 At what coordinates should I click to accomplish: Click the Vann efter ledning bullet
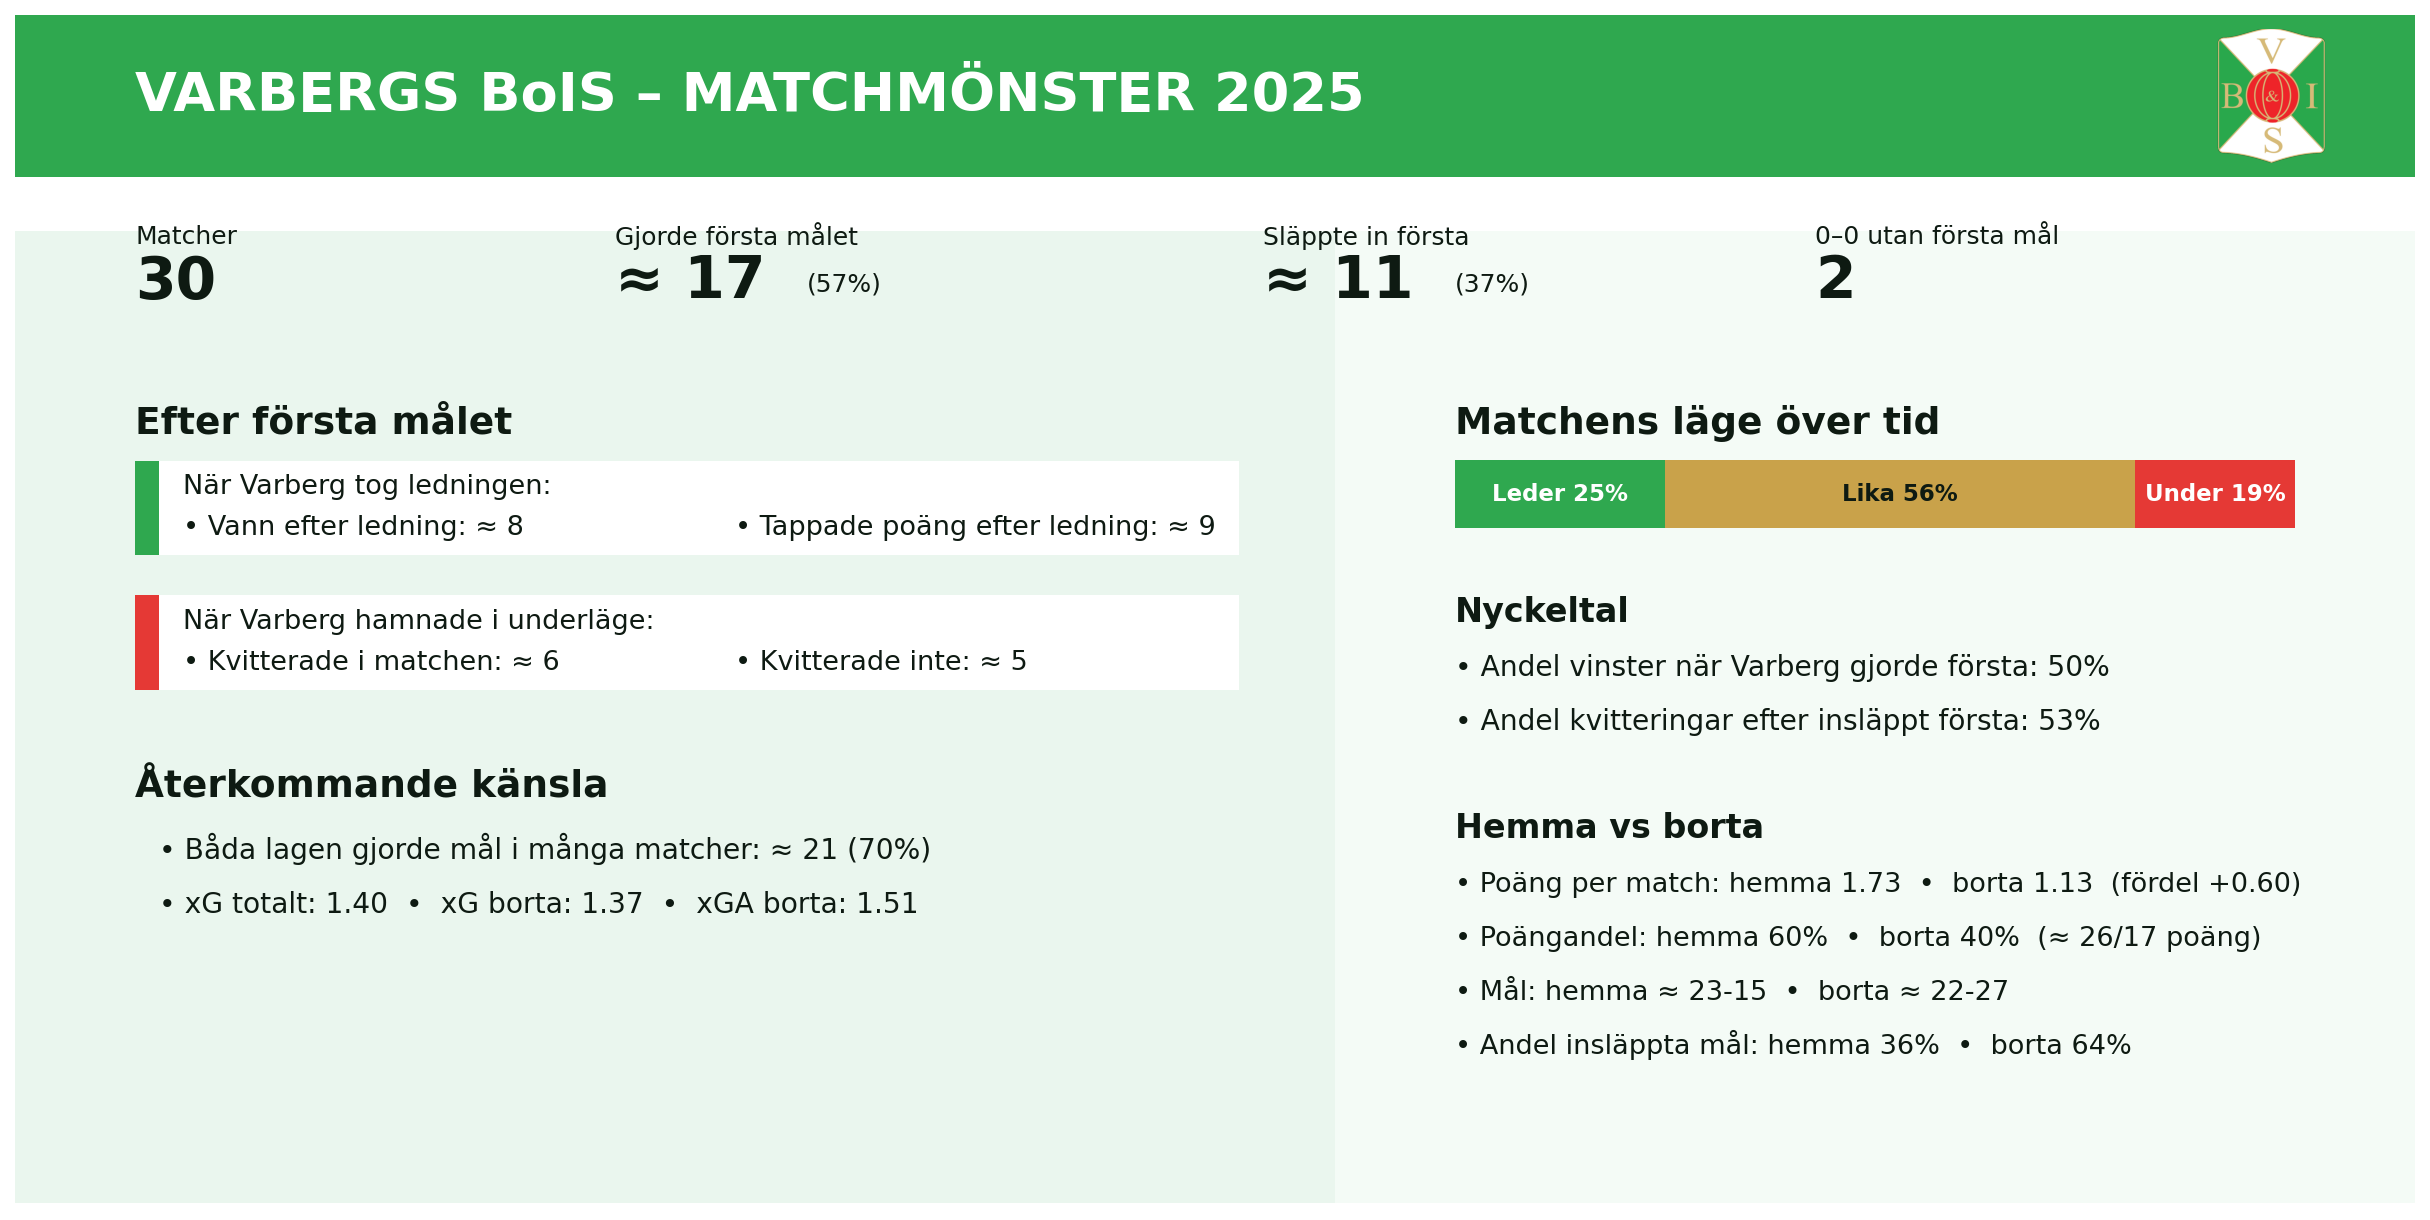click(353, 527)
